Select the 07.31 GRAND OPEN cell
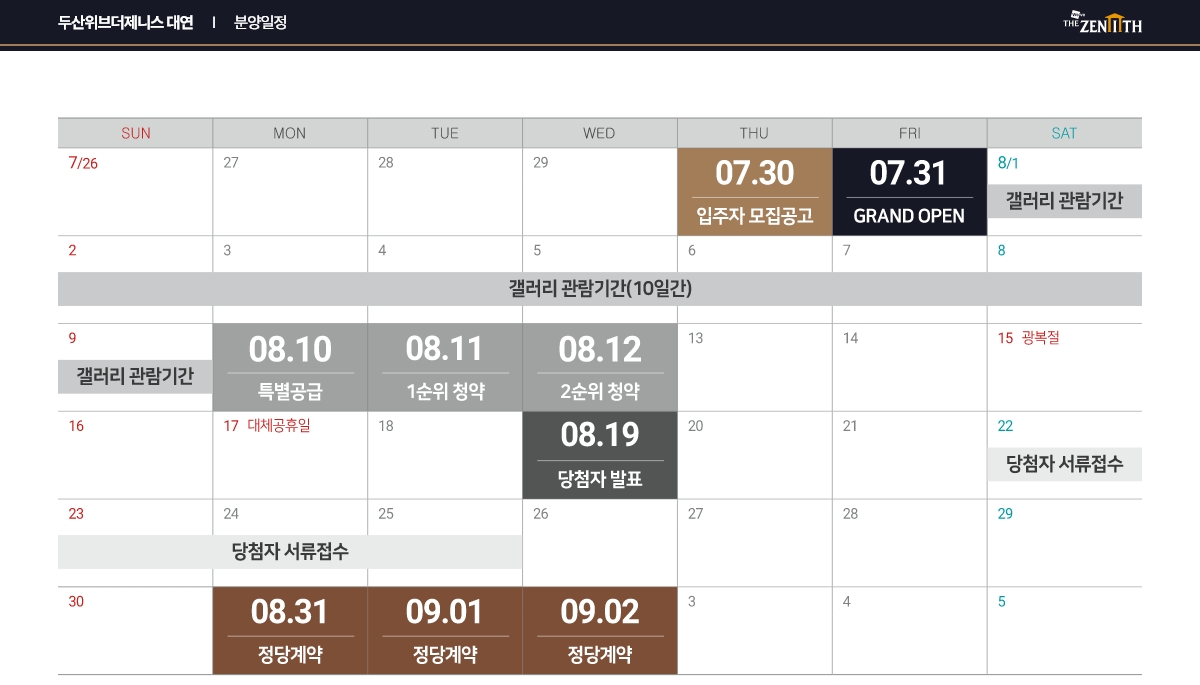The width and height of the screenshot is (1200, 685). (x=909, y=192)
